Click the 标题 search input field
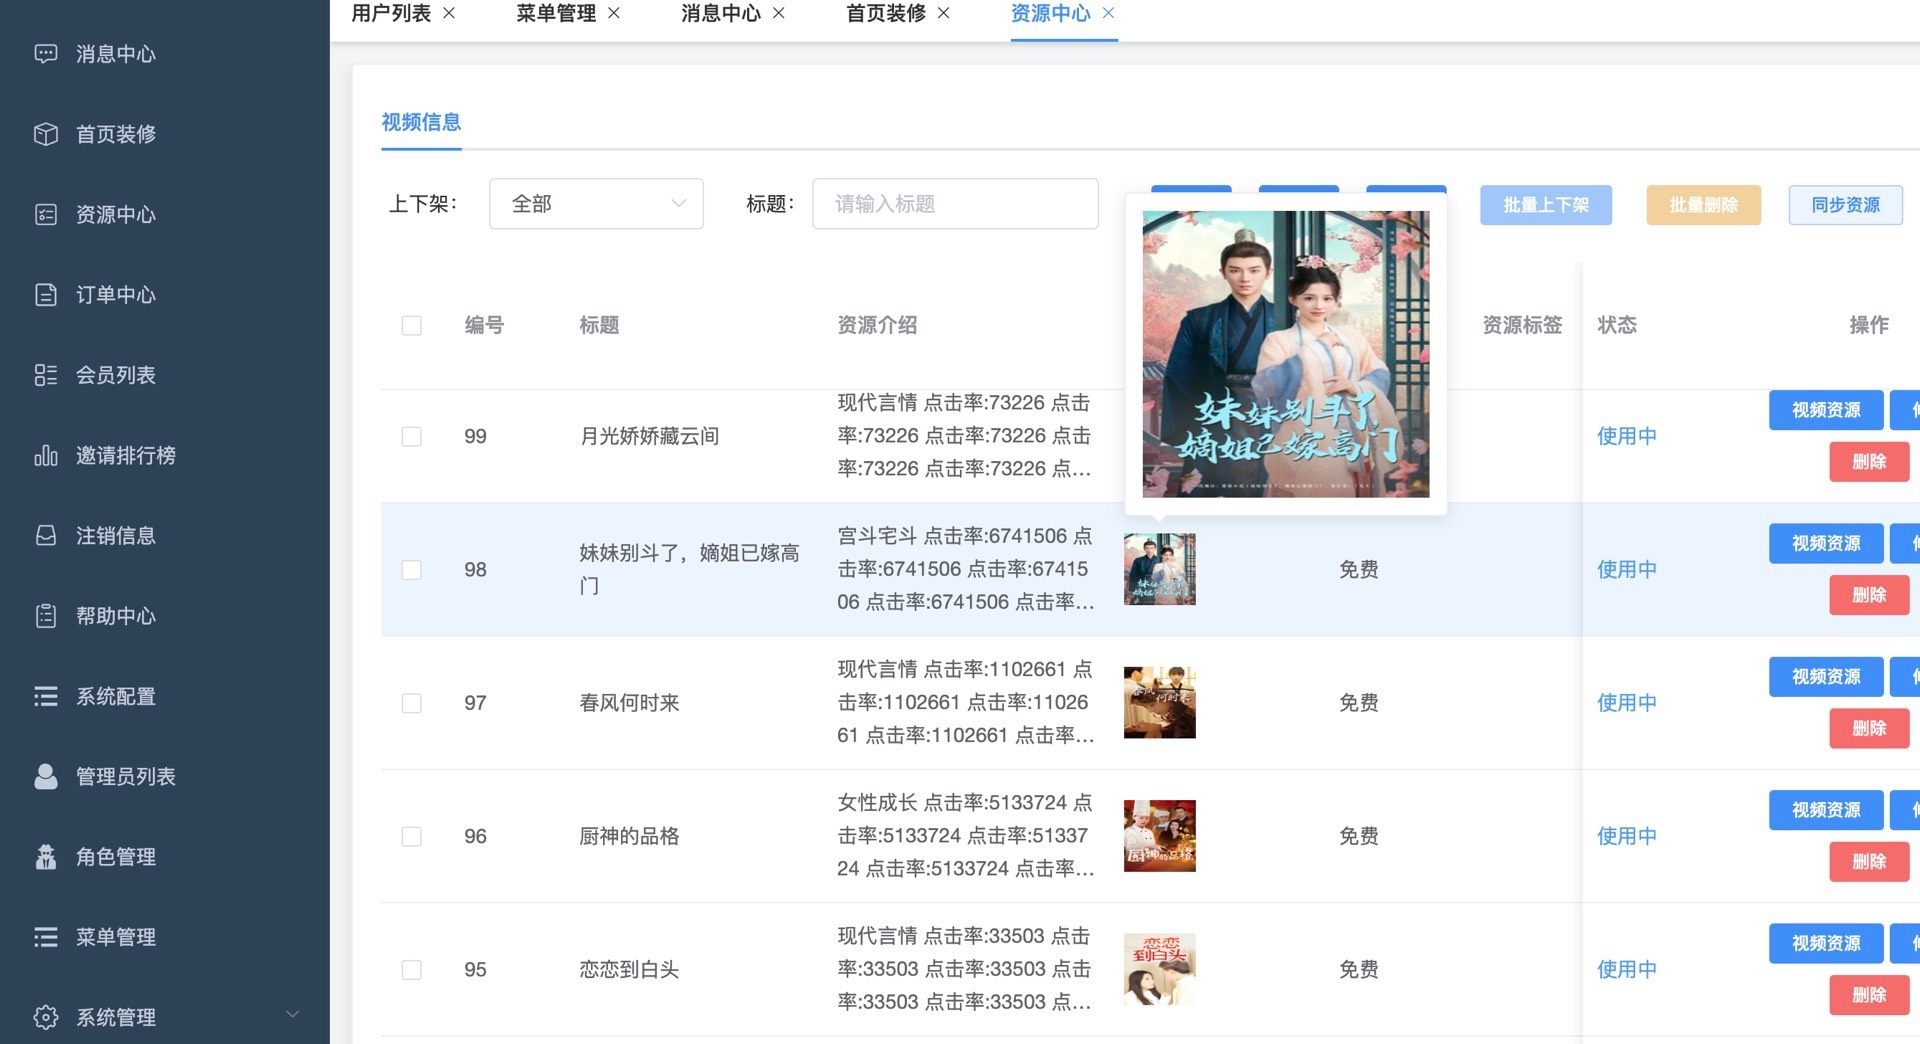The width and height of the screenshot is (1920, 1044). (x=955, y=204)
